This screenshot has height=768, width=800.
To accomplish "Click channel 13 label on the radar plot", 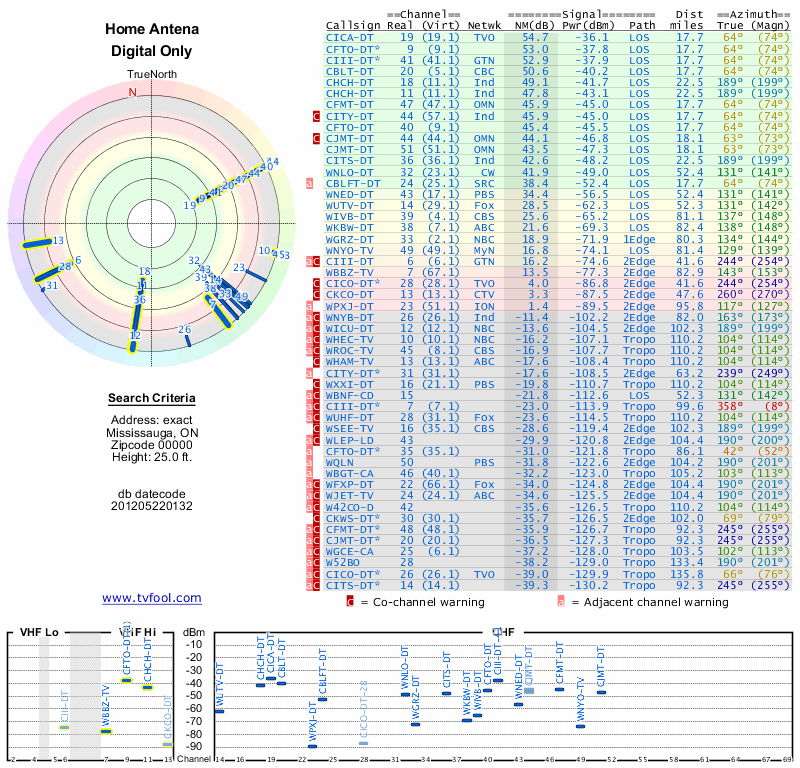I will (58, 240).
